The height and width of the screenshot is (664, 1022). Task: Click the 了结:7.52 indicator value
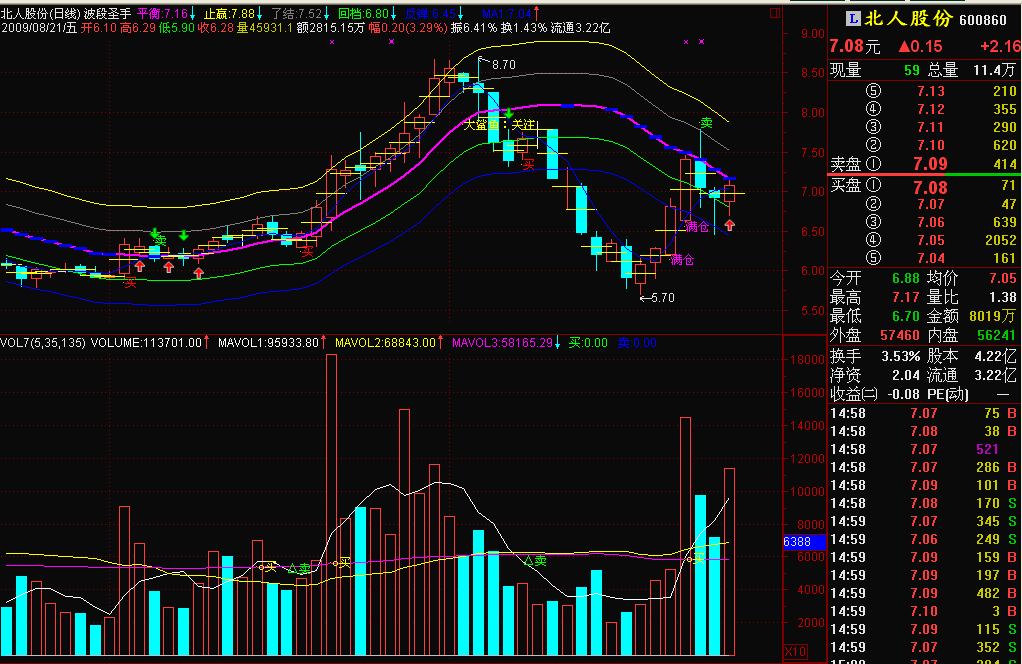(297, 14)
